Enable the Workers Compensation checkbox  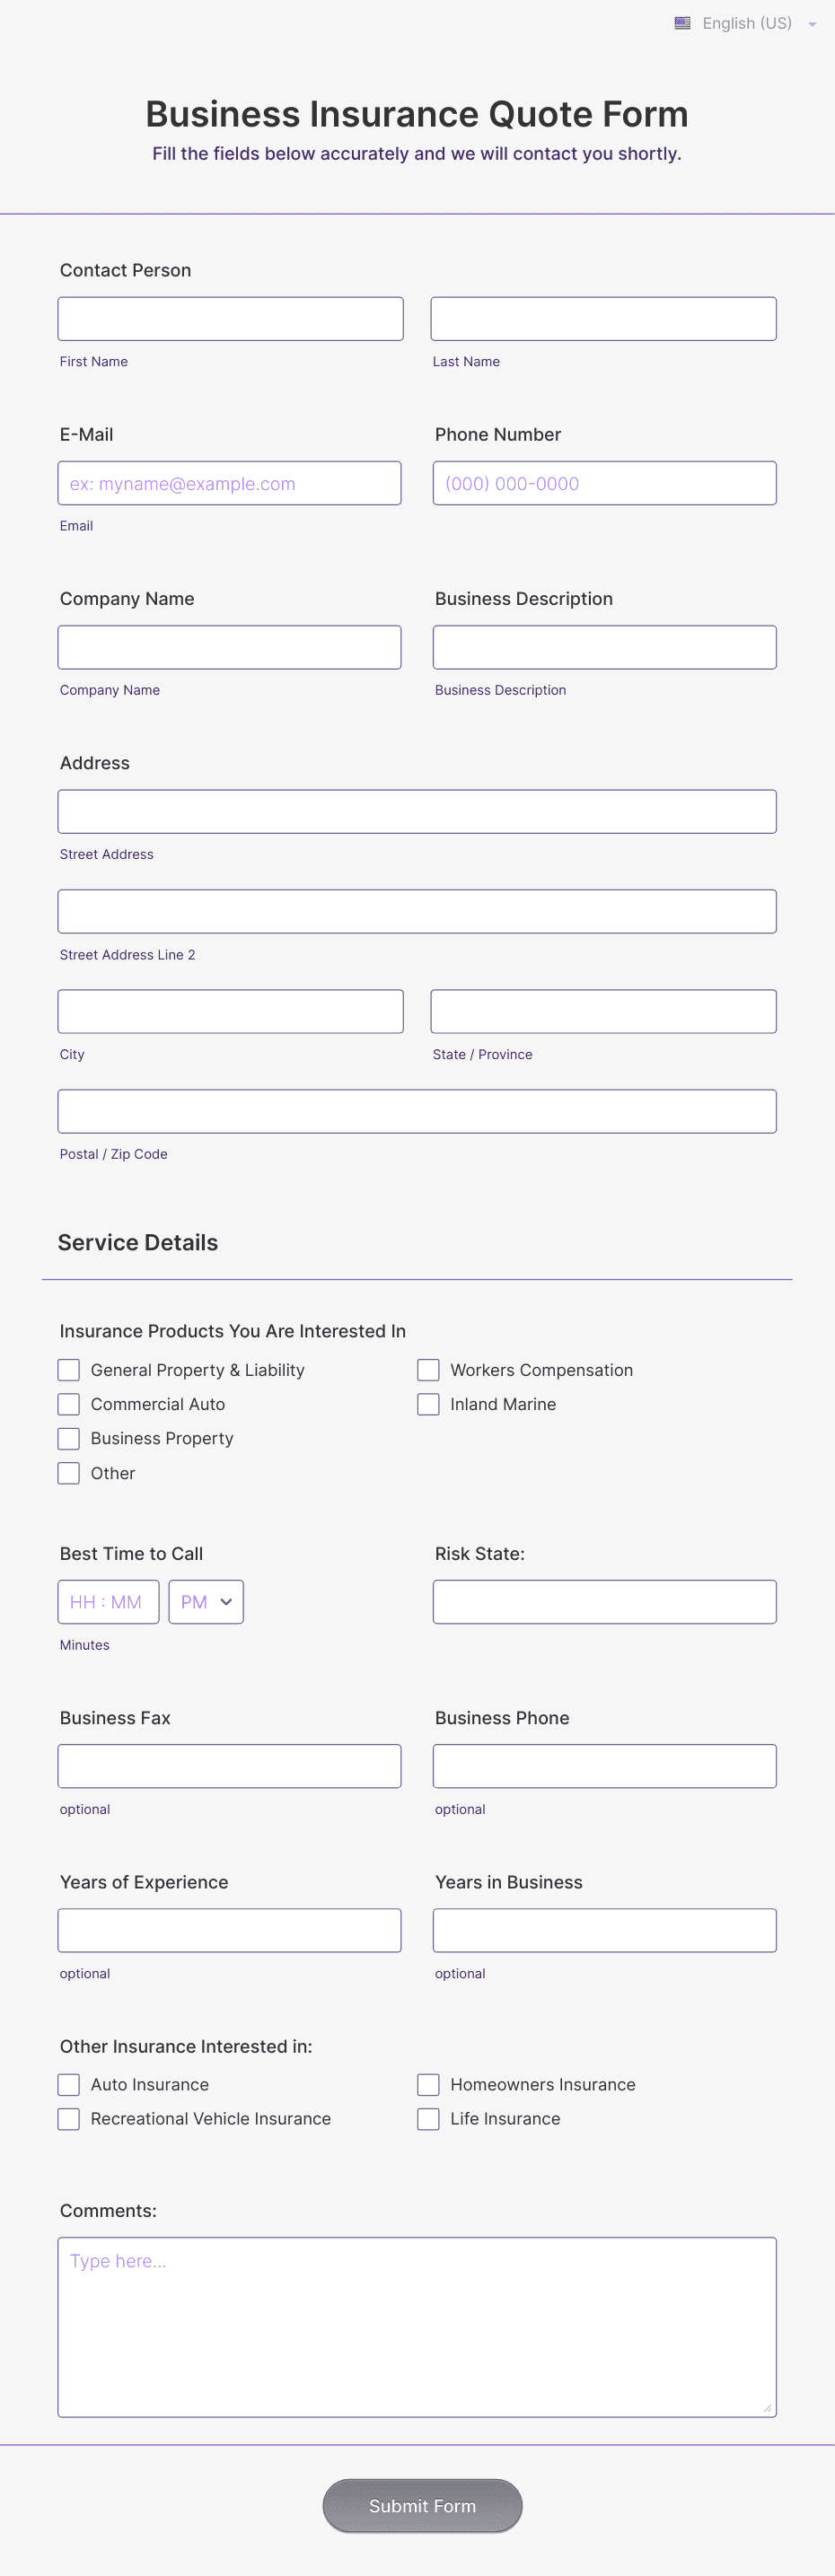(x=428, y=1369)
